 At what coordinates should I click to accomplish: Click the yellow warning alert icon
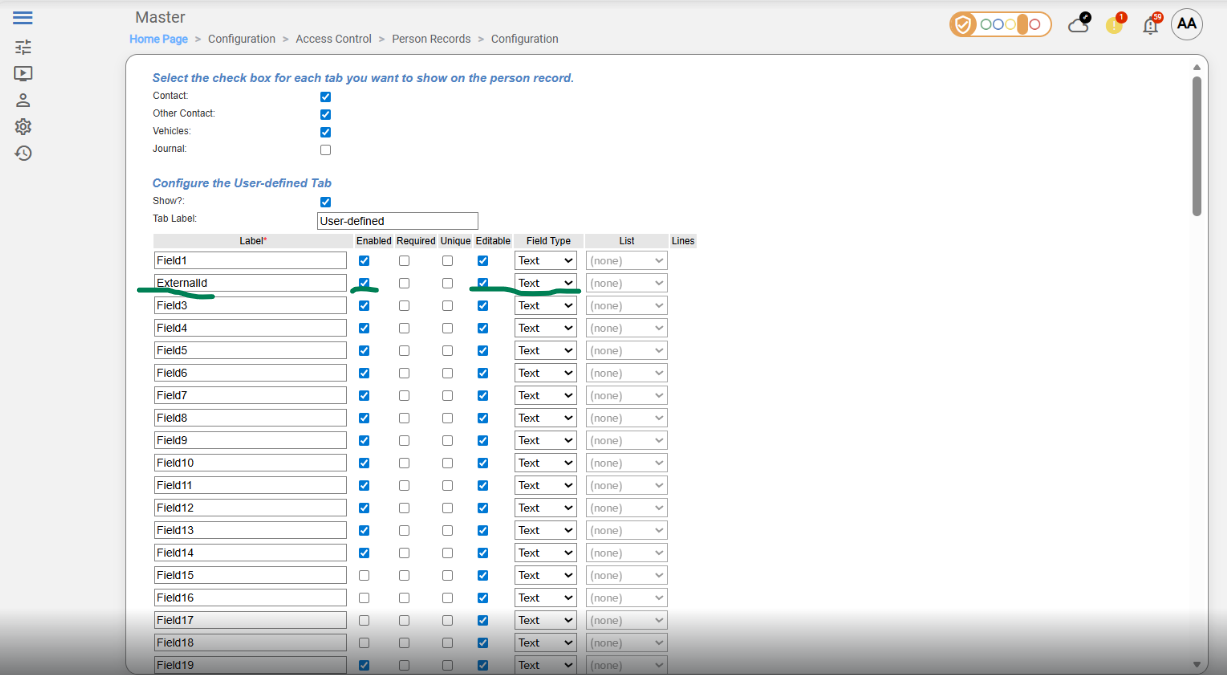(1114, 25)
